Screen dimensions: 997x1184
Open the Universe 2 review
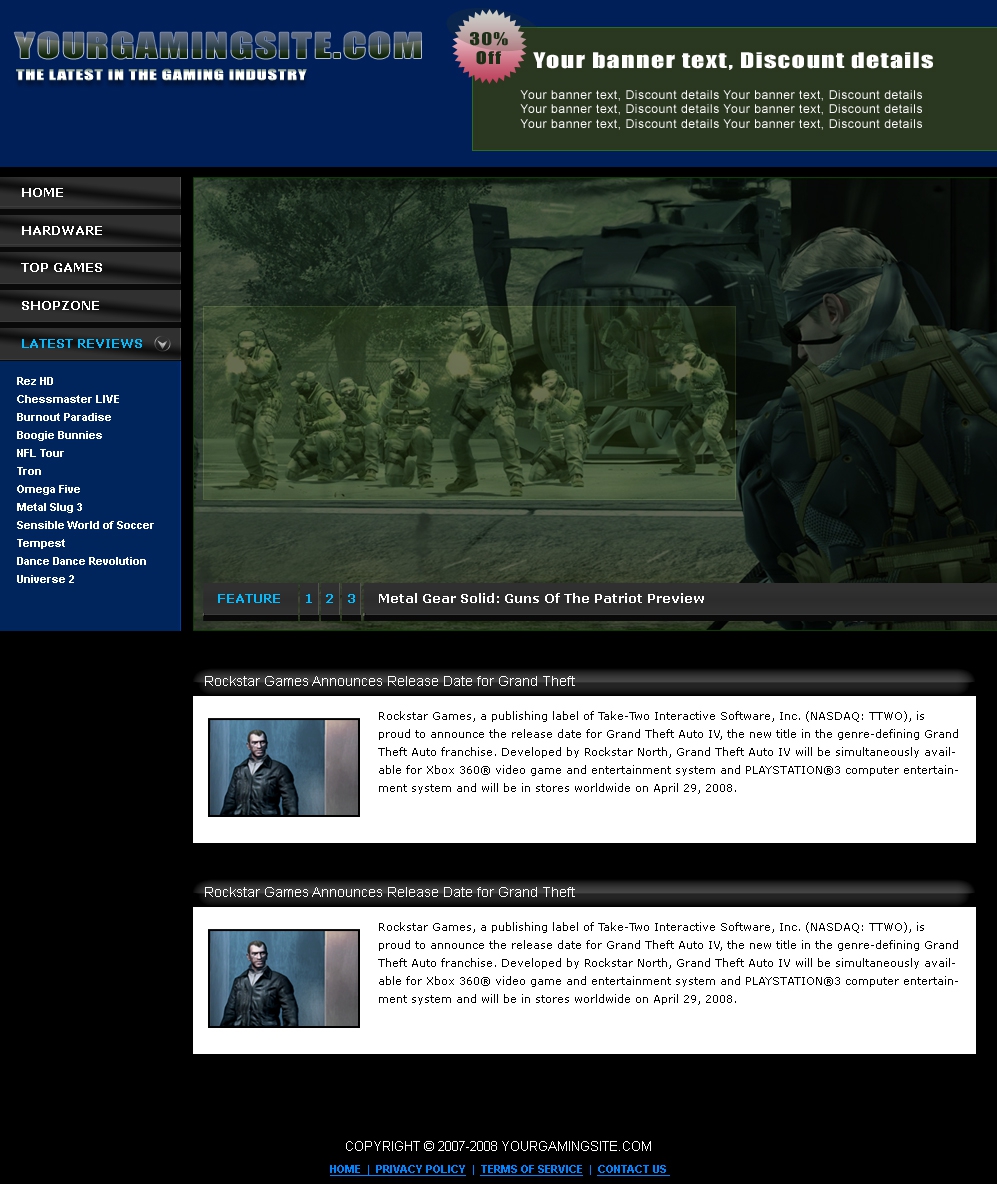[x=45, y=580]
